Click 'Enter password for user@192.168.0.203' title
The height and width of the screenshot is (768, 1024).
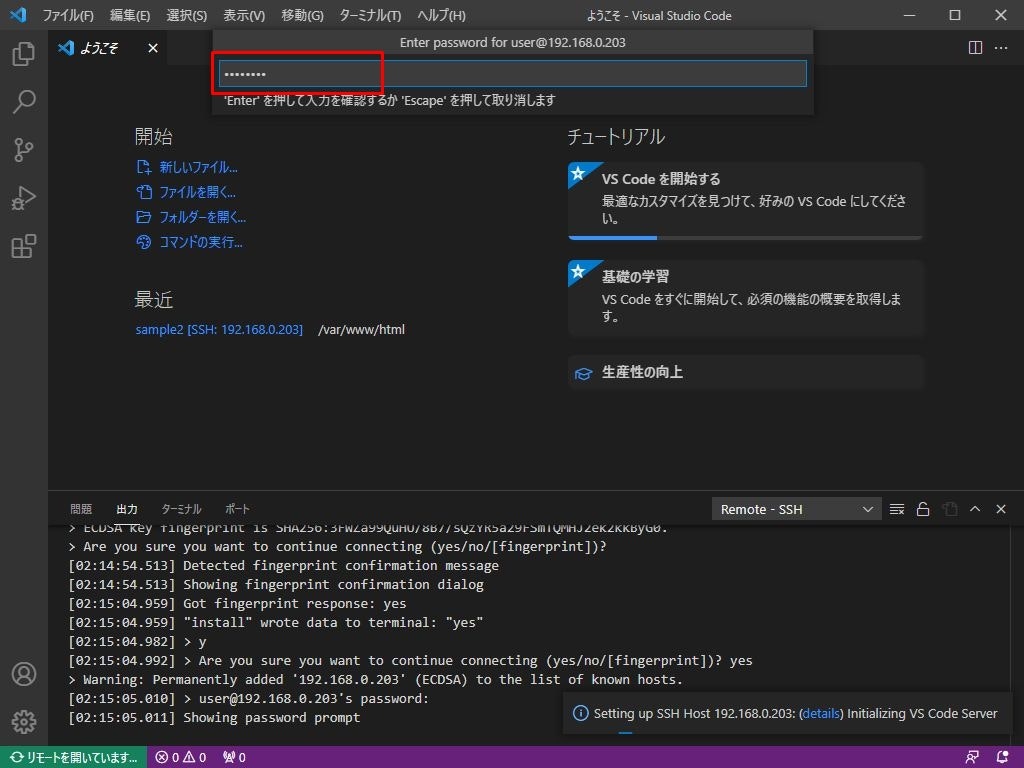513,42
